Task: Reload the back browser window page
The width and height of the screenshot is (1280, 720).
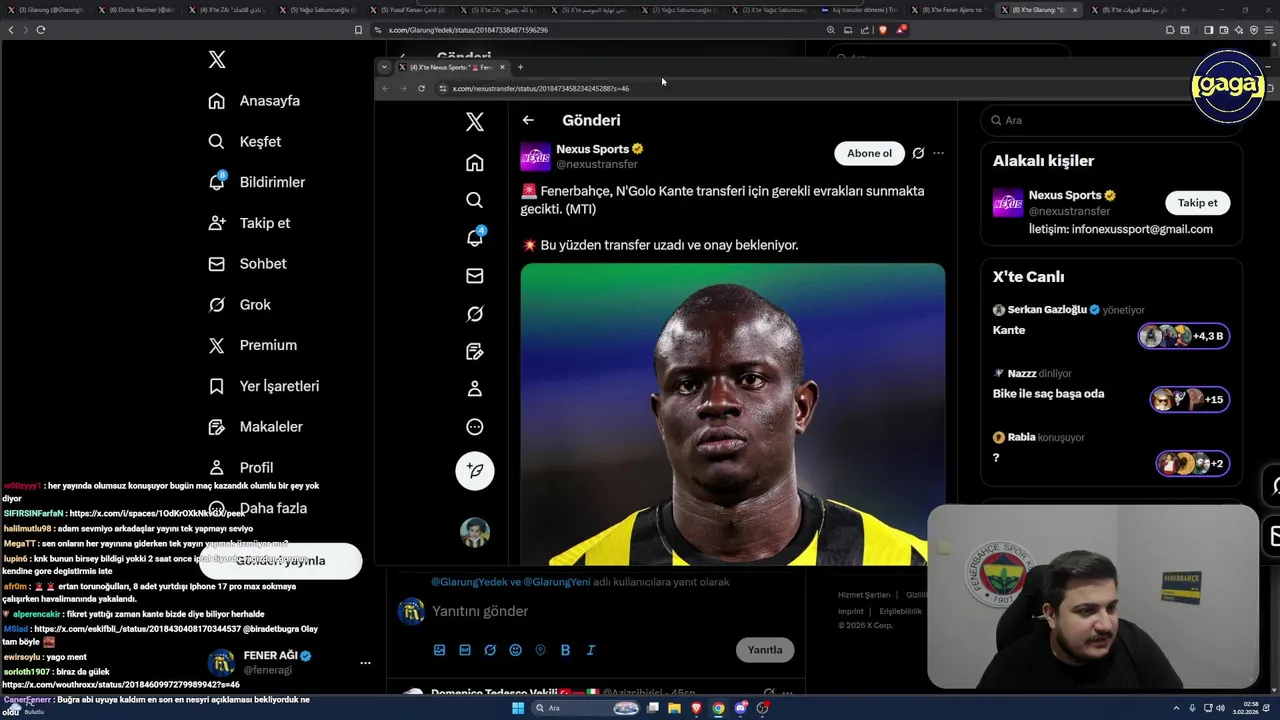Action: tap(41, 30)
